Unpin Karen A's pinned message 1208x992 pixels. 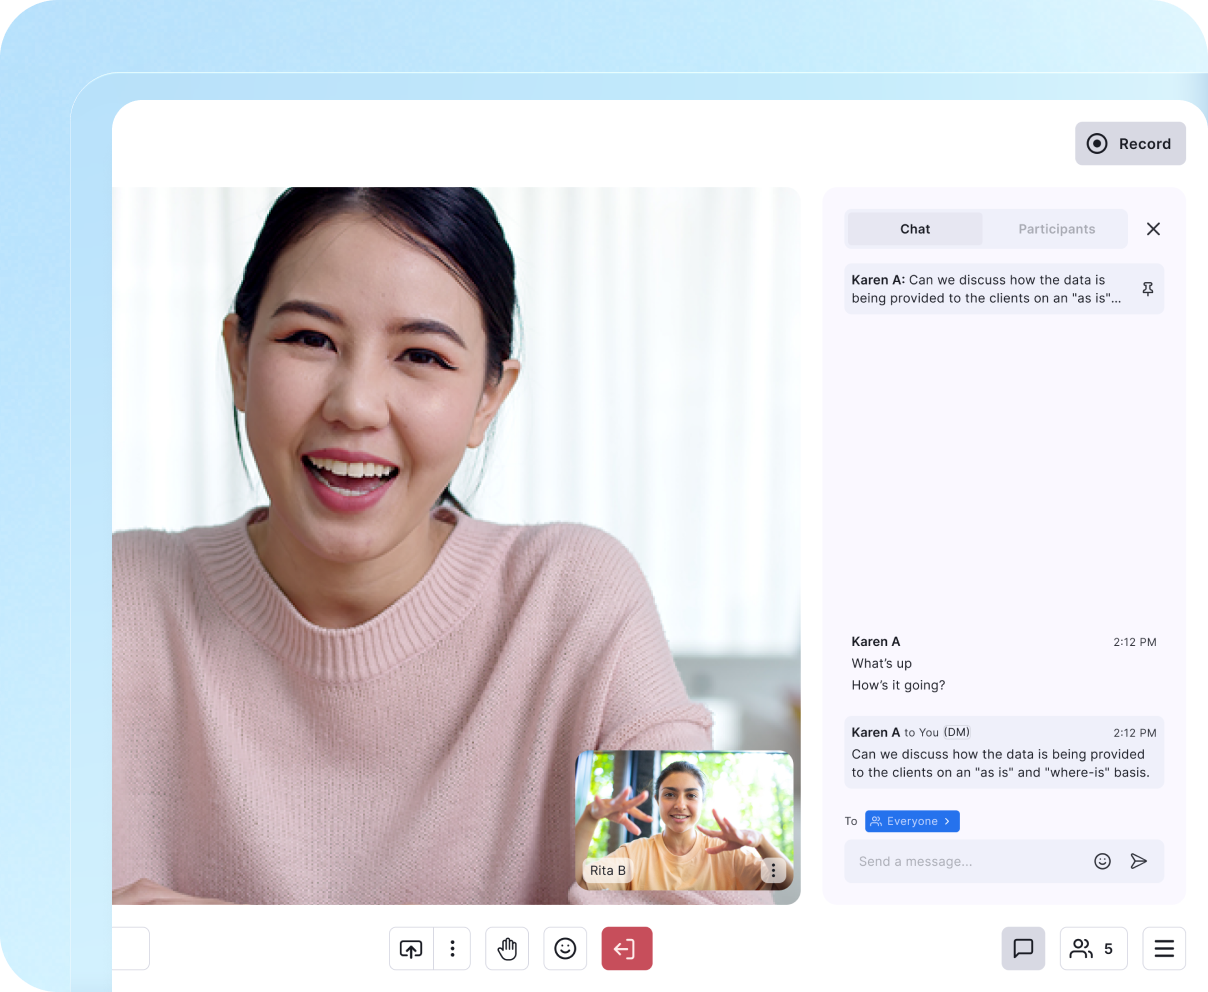1147,289
